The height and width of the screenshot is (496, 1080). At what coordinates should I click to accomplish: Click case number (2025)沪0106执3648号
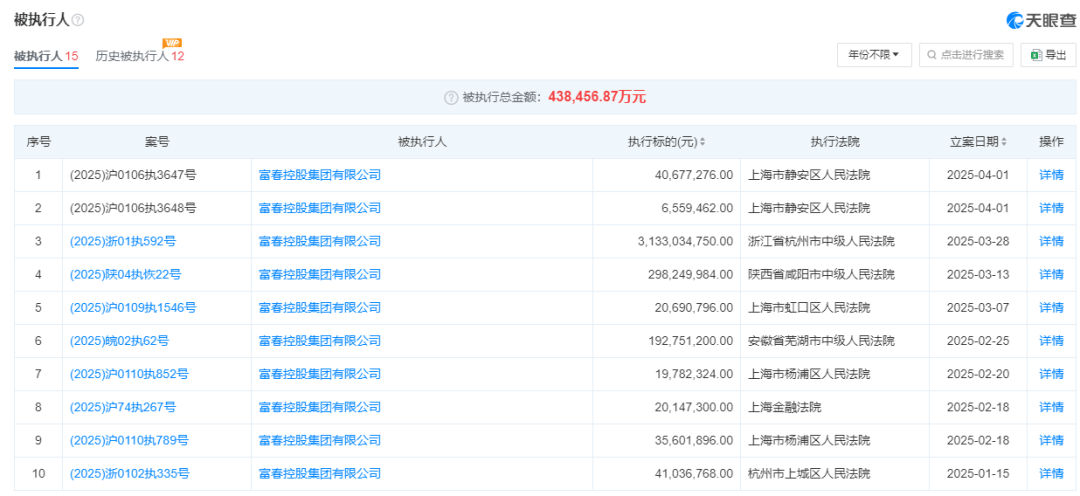[133, 208]
